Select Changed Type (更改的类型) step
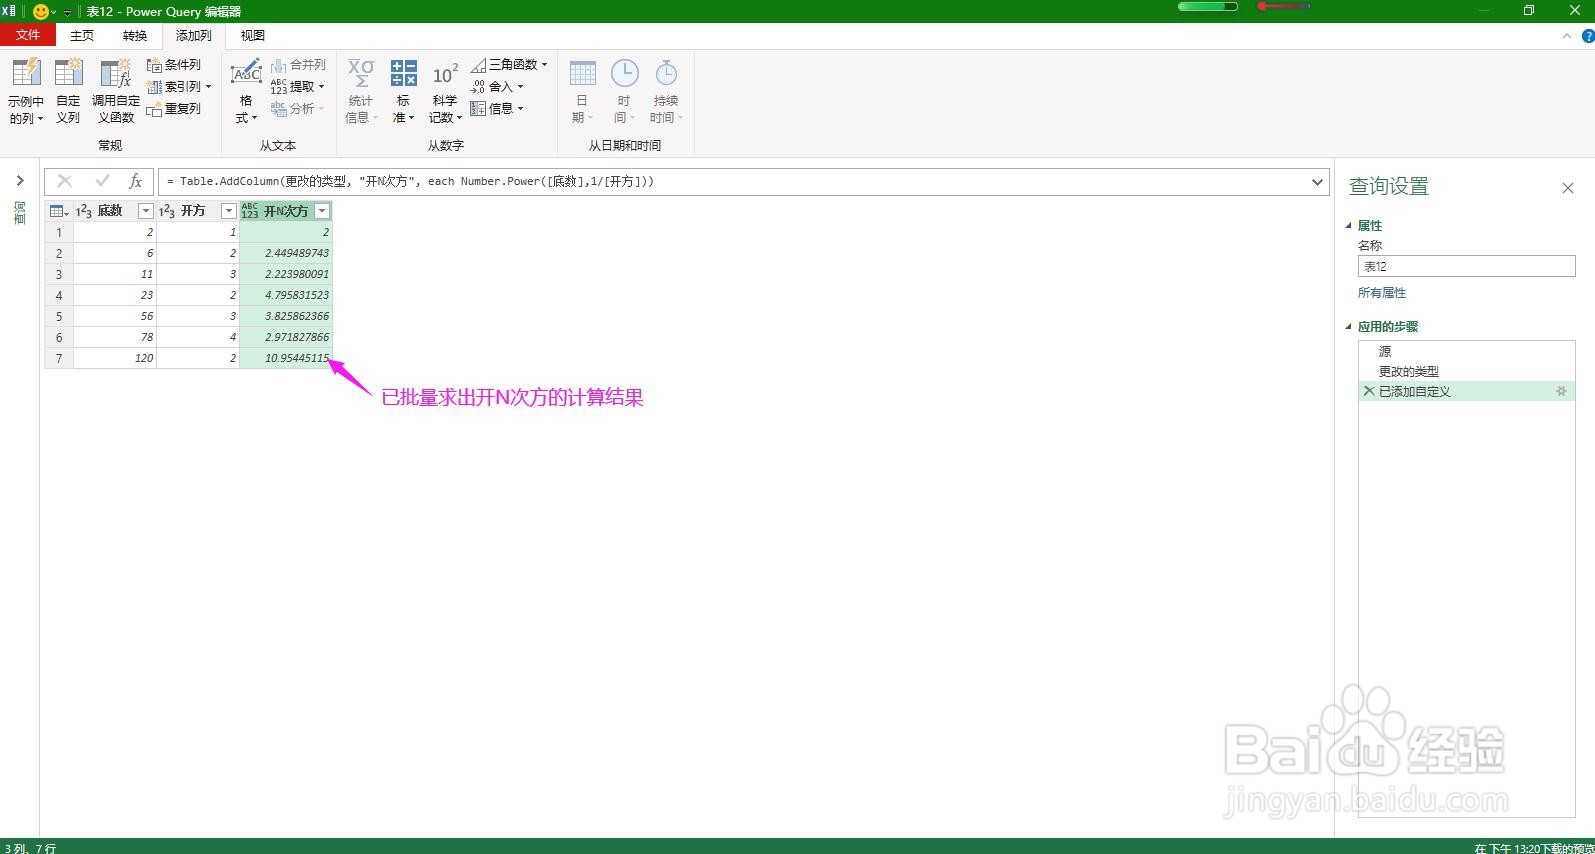This screenshot has height=854, width=1595. click(1466, 371)
